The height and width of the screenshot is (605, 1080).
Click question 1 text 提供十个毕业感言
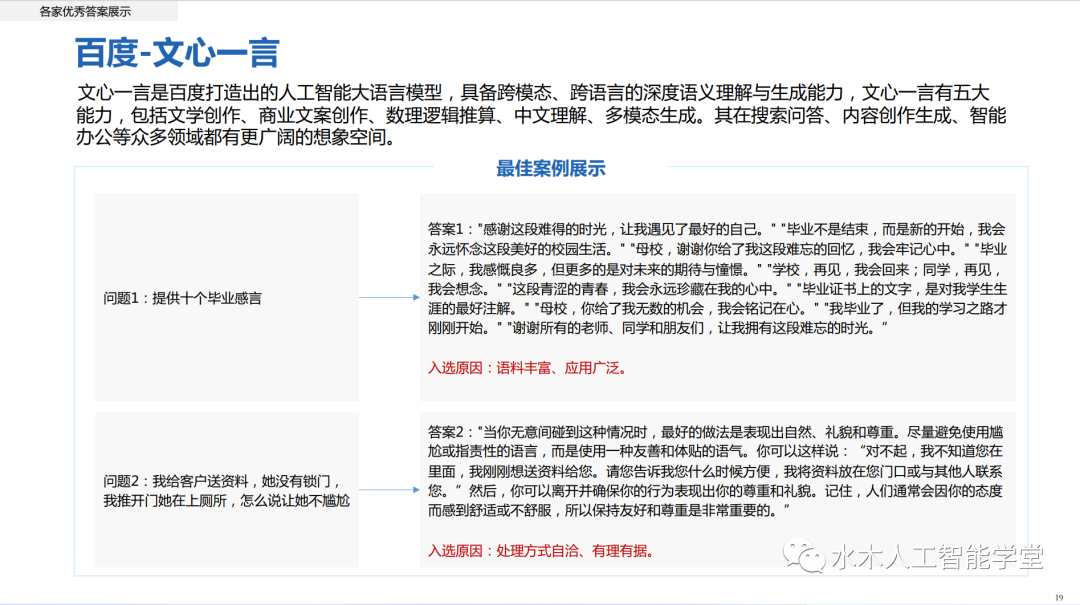point(182,298)
